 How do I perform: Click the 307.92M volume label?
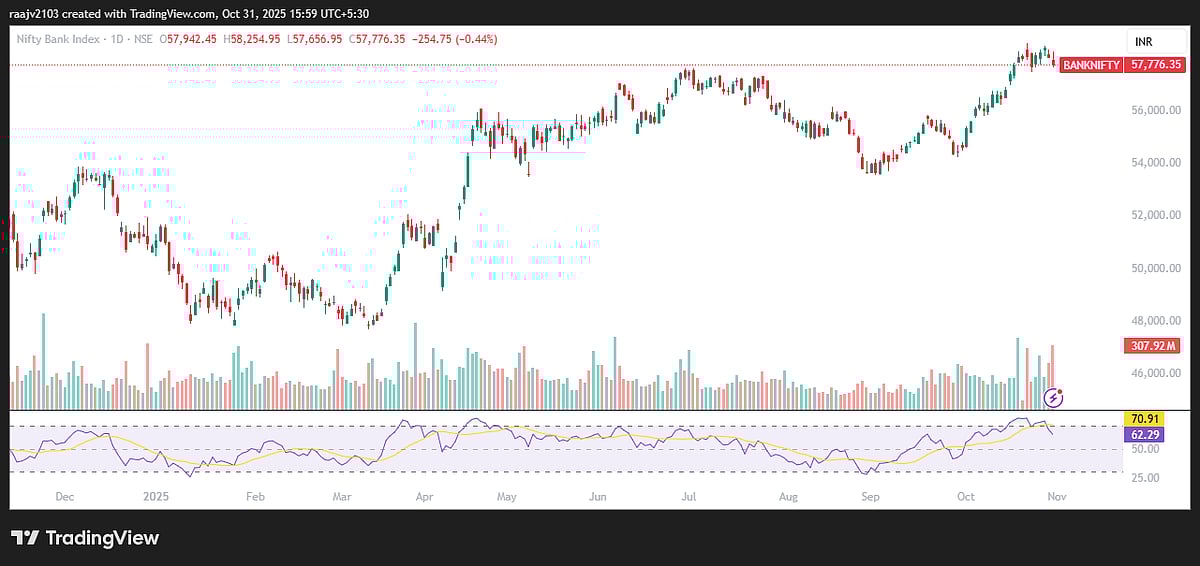click(x=1152, y=346)
